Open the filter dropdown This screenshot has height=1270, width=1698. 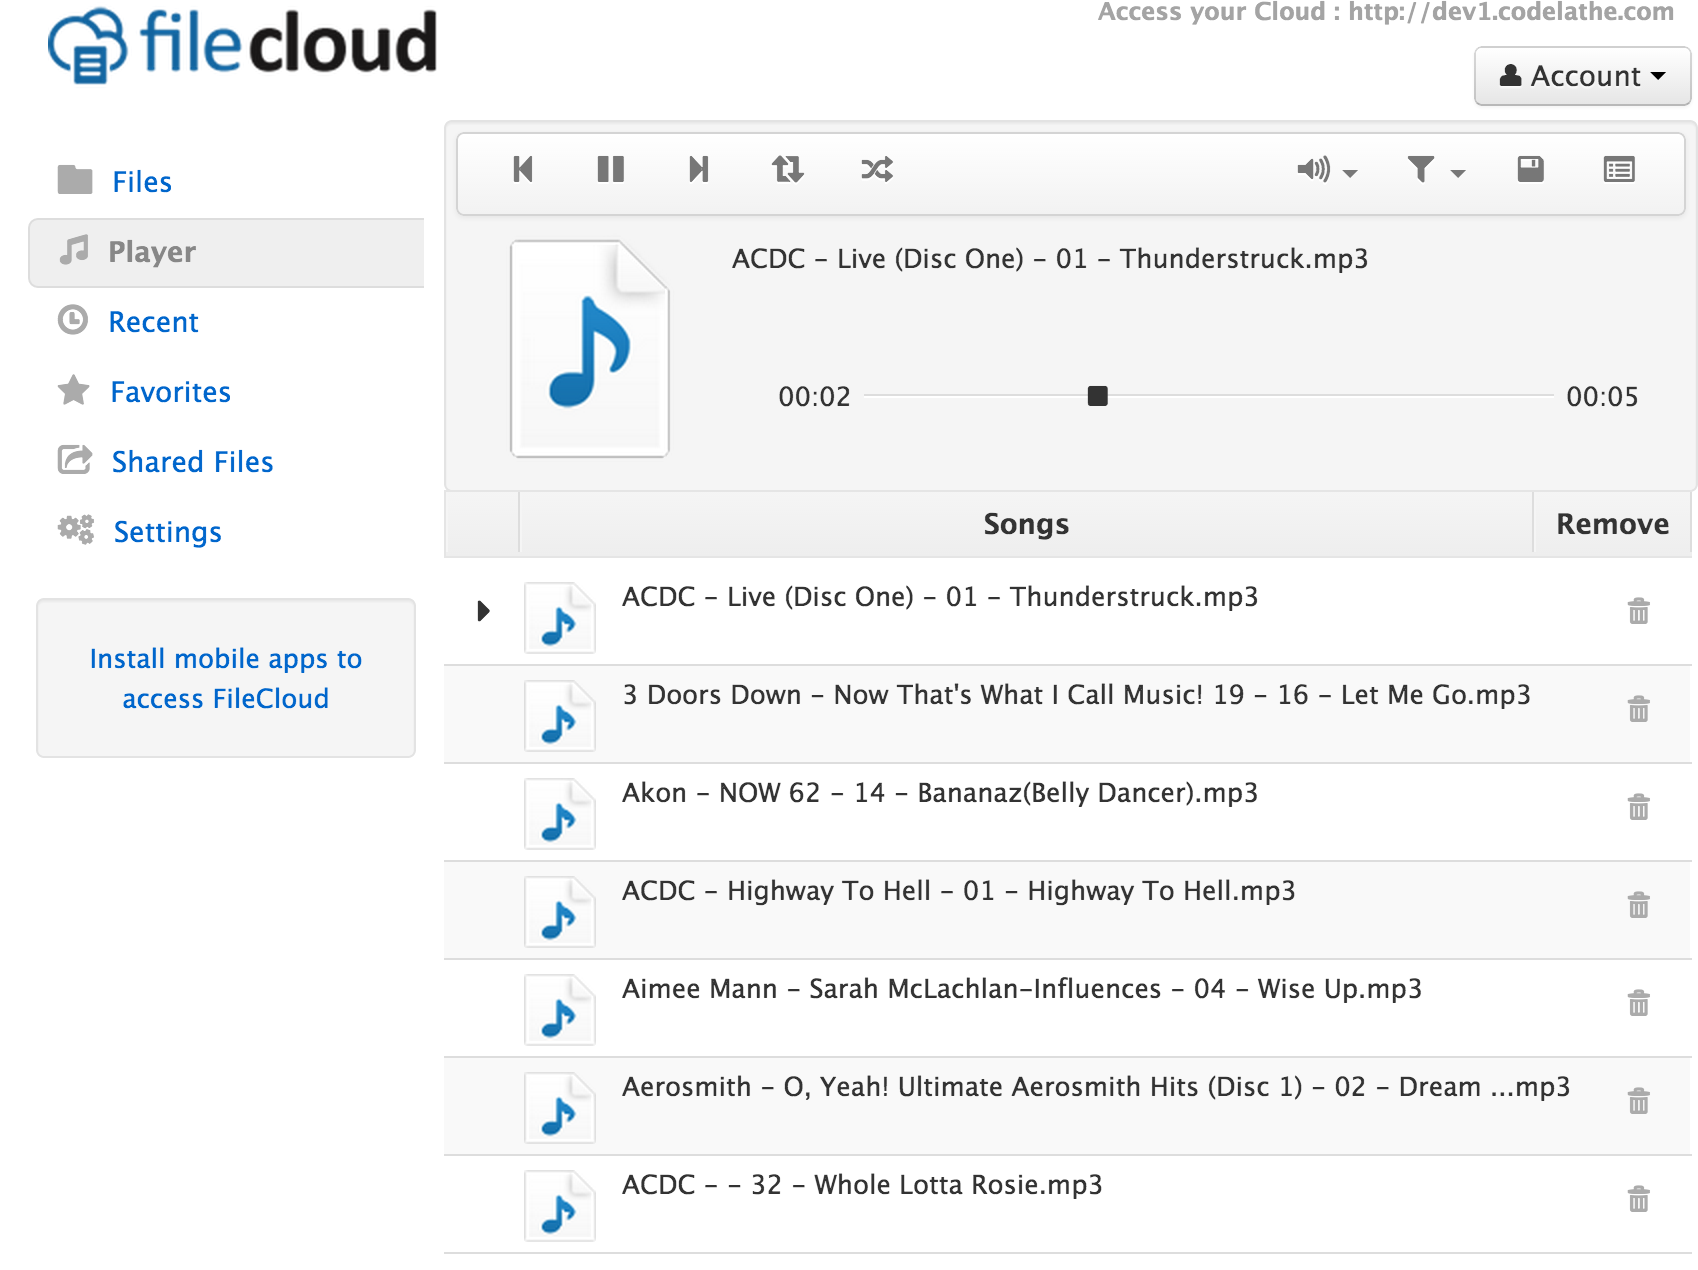click(1436, 170)
